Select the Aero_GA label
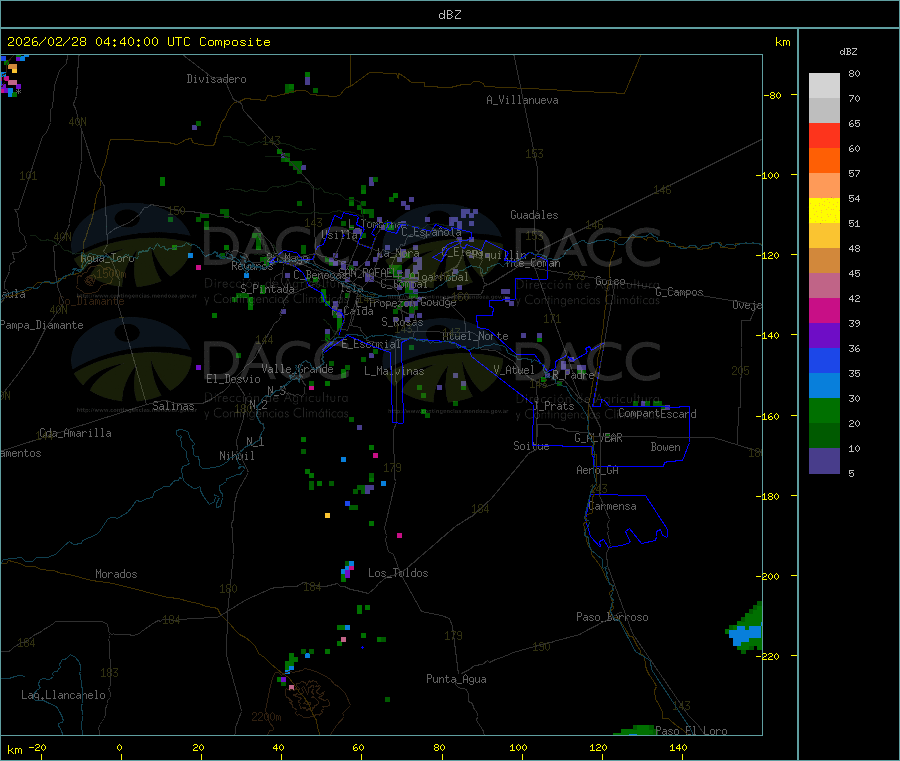 pos(598,470)
